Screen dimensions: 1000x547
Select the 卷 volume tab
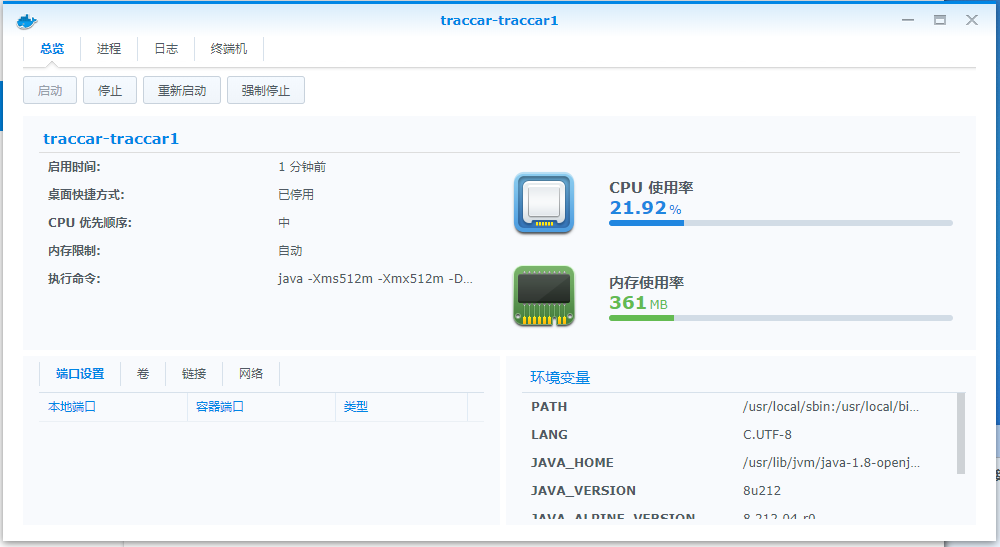tap(143, 374)
